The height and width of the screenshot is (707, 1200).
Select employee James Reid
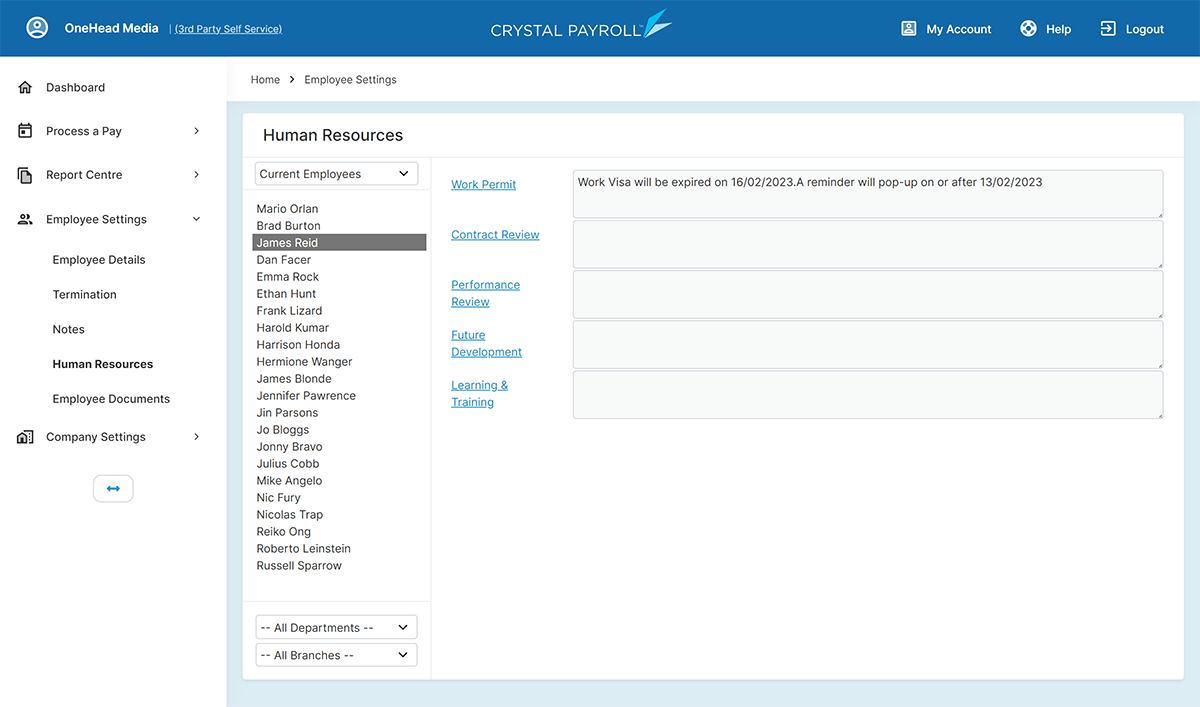[339, 243]
